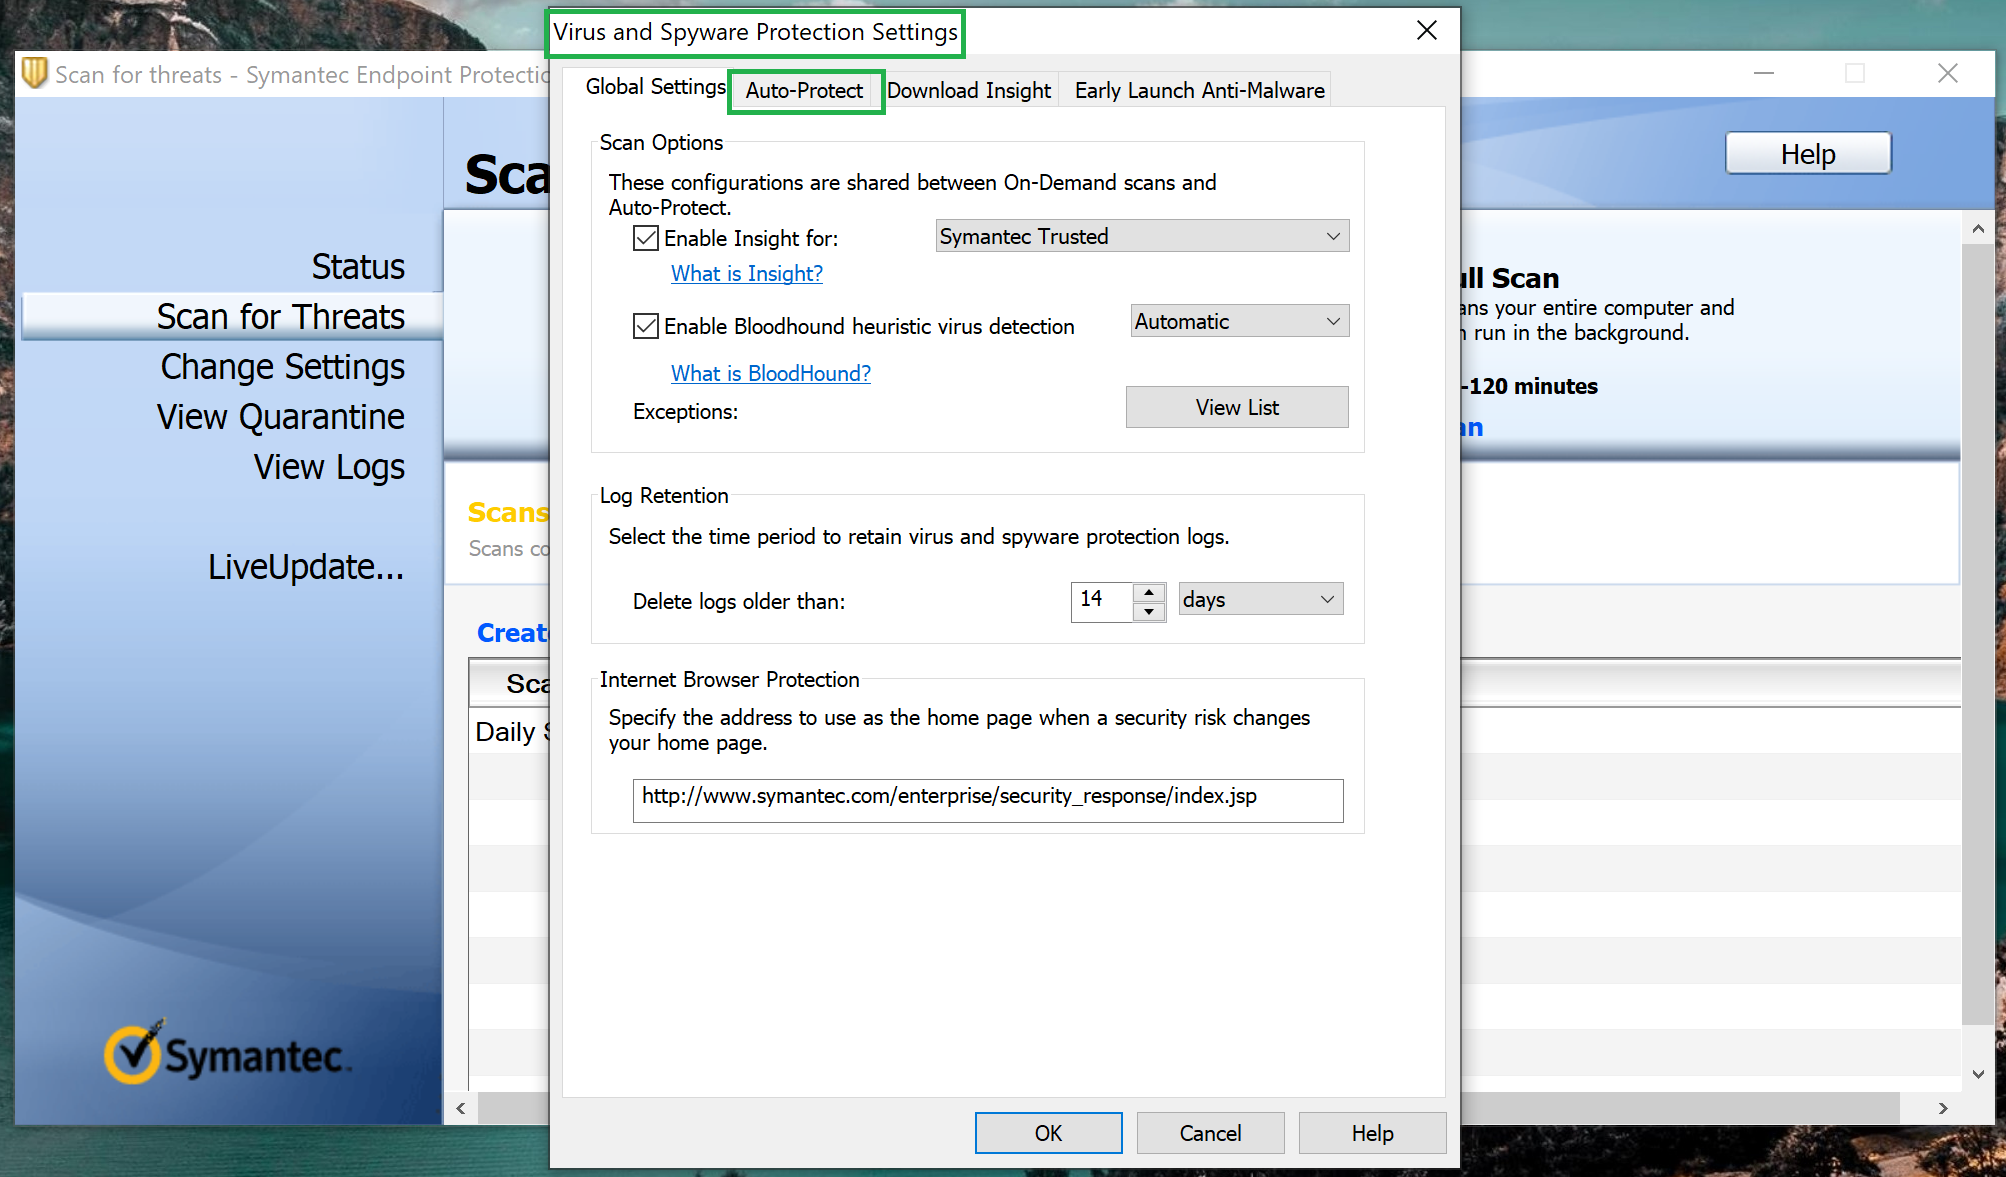Increase log retention days with up arrow
Screen dimensions: 2006x1177
1151,592
